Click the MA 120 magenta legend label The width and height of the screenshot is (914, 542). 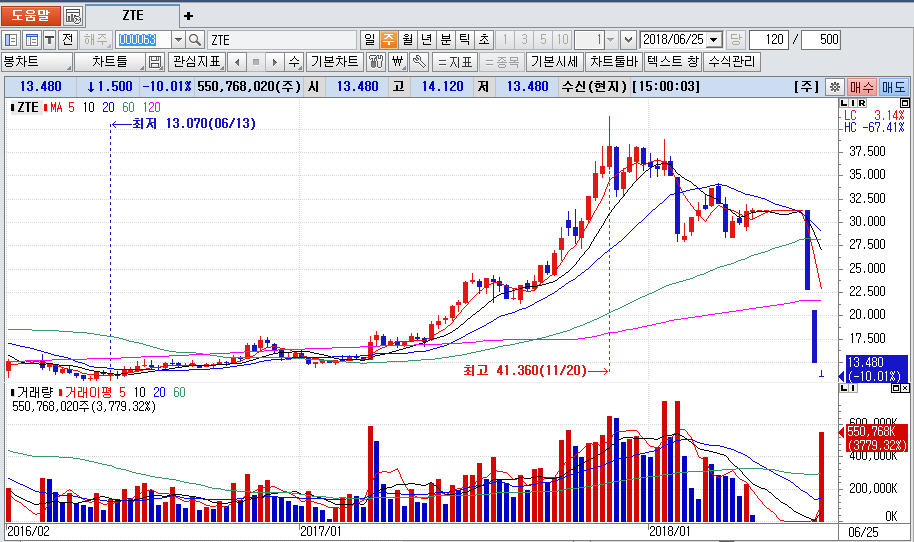(152, 107)
